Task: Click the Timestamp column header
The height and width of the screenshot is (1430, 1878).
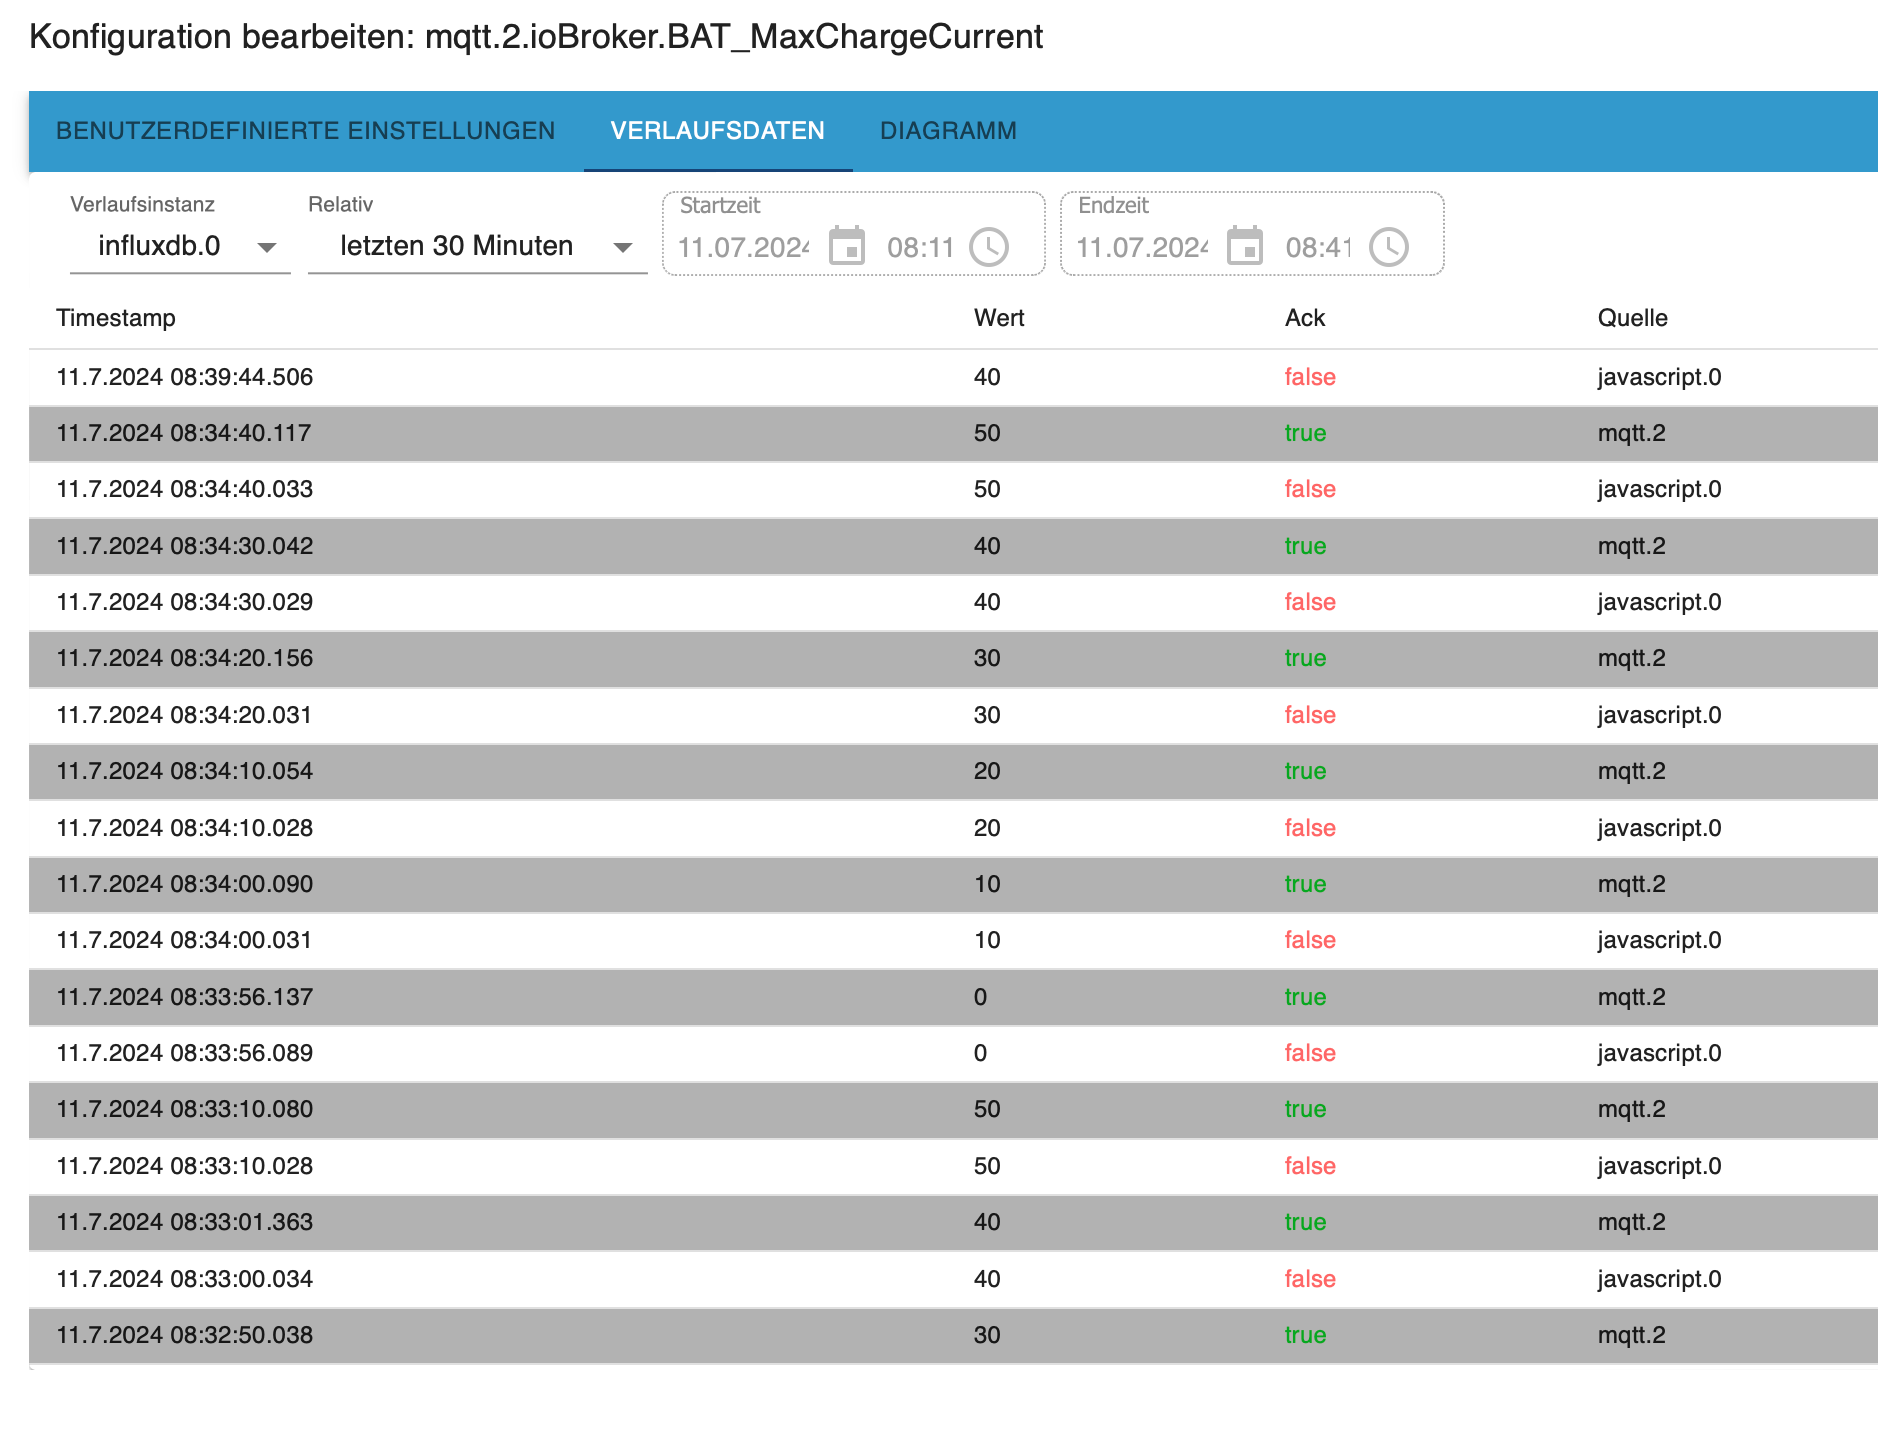Action: click(116, 318)
